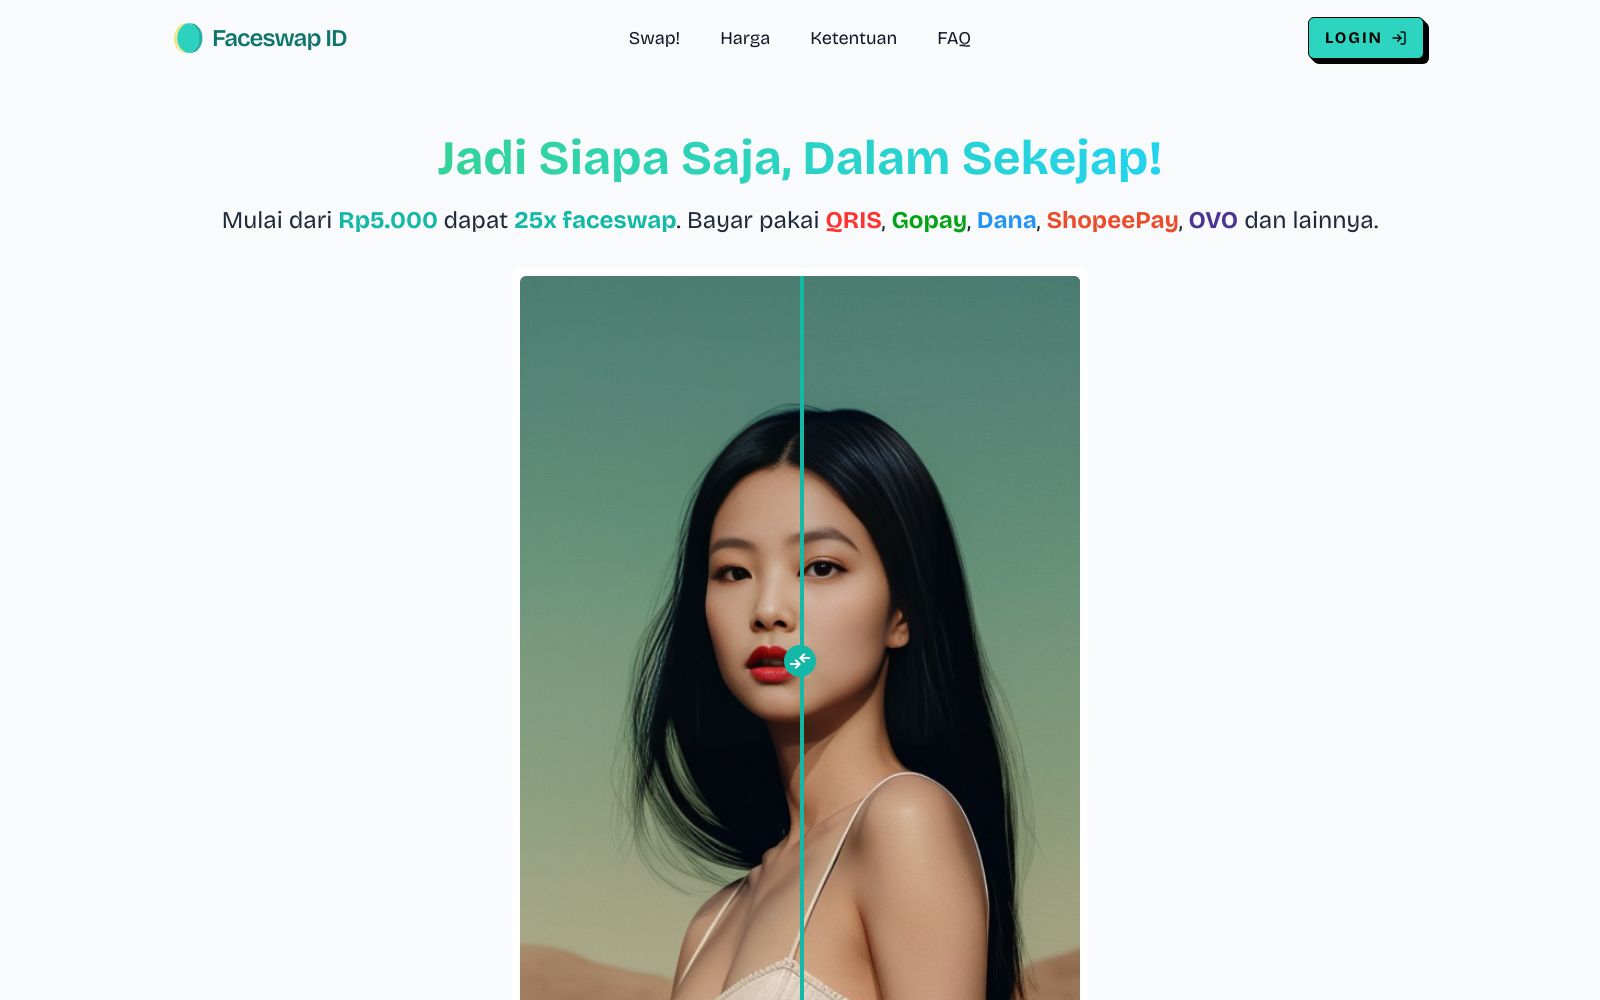This screenshot has width=1600, height=1000.
Task: Click the "25x faceswap" highlighted text
Action: [x=595, y=220]
